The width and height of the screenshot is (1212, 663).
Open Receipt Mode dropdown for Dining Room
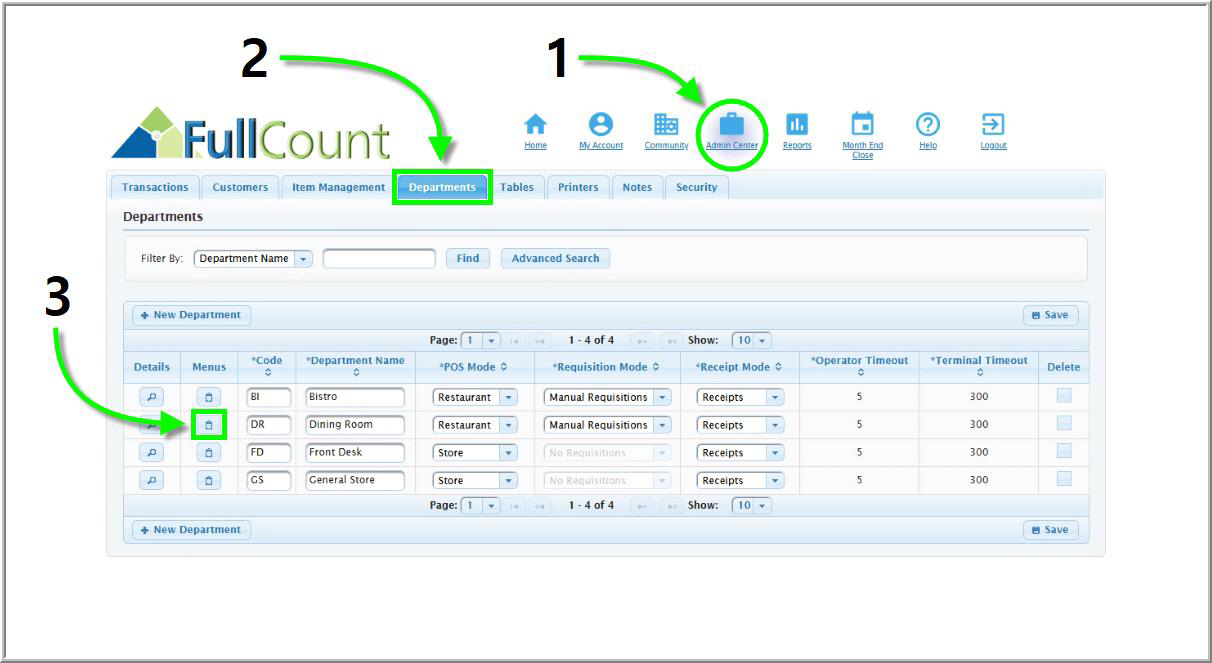click(x=775, y=425)
